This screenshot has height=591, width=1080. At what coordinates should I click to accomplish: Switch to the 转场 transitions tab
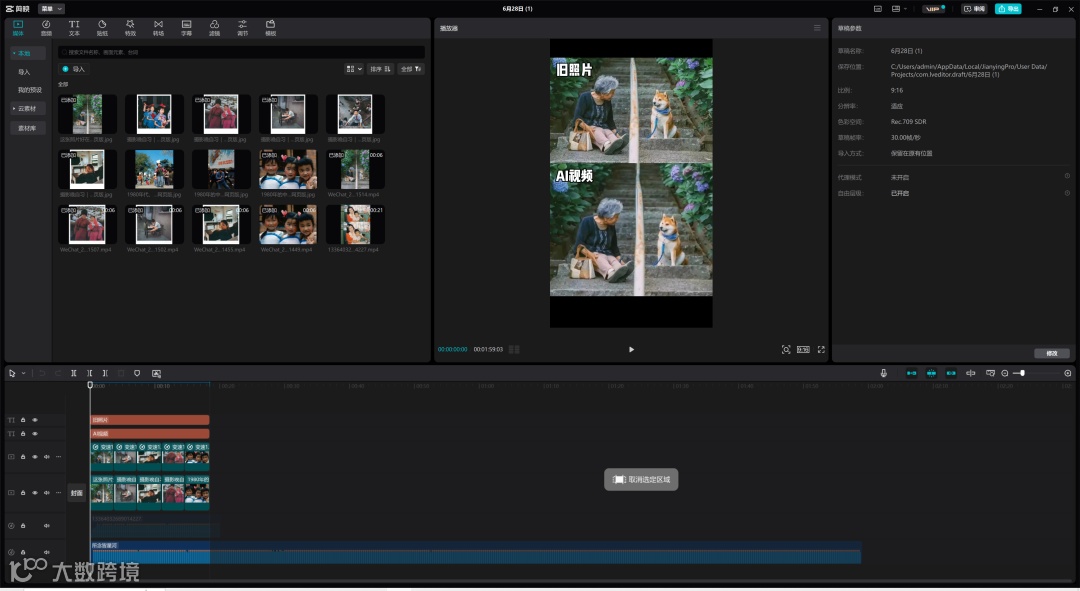pyautogui.click(x=158, y=28)
